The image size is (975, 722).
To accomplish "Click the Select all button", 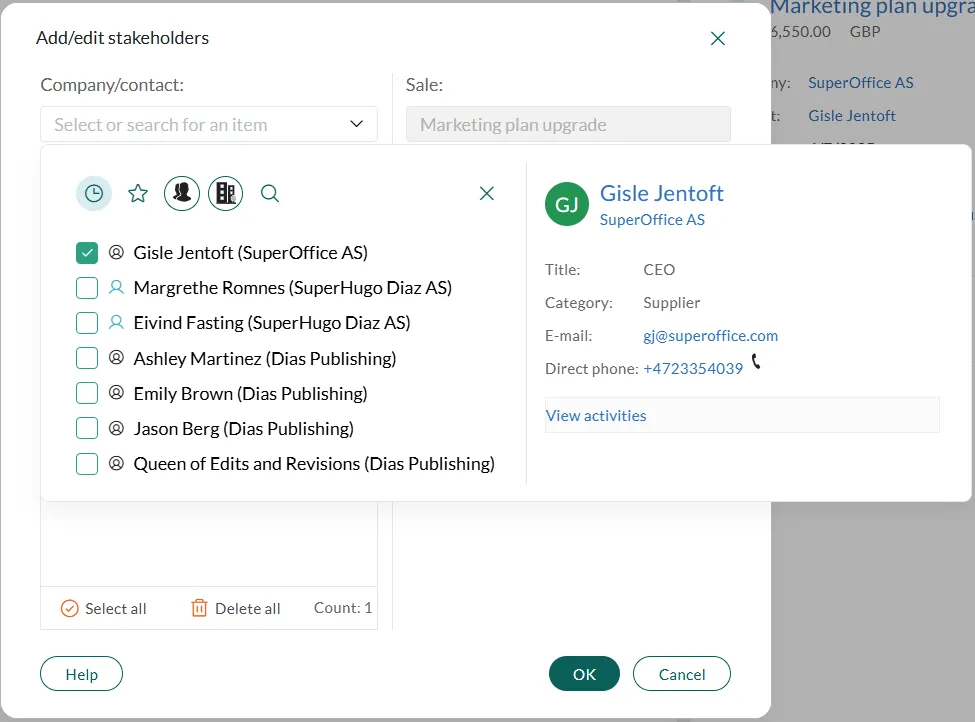I will click(104, 608).
